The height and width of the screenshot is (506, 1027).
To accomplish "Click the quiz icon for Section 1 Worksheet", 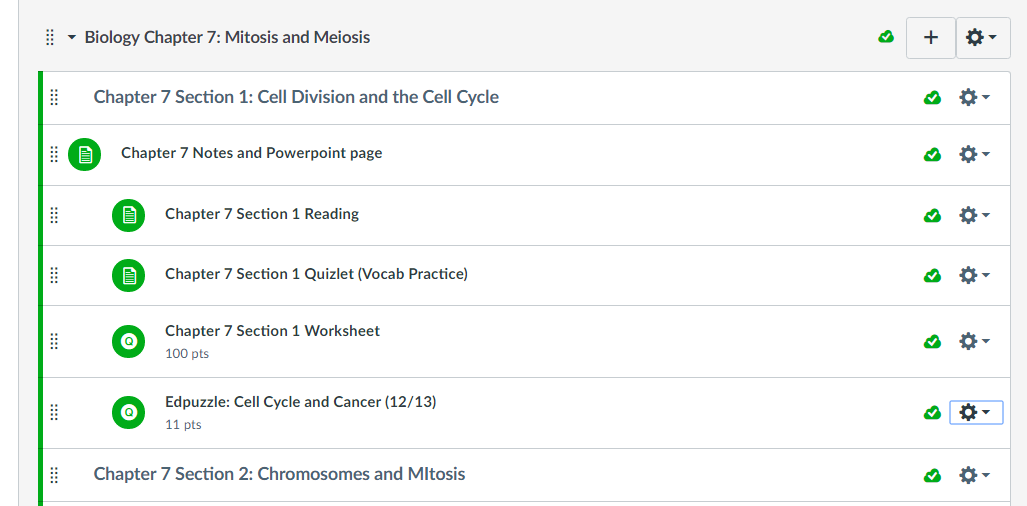I will point(128,341).
